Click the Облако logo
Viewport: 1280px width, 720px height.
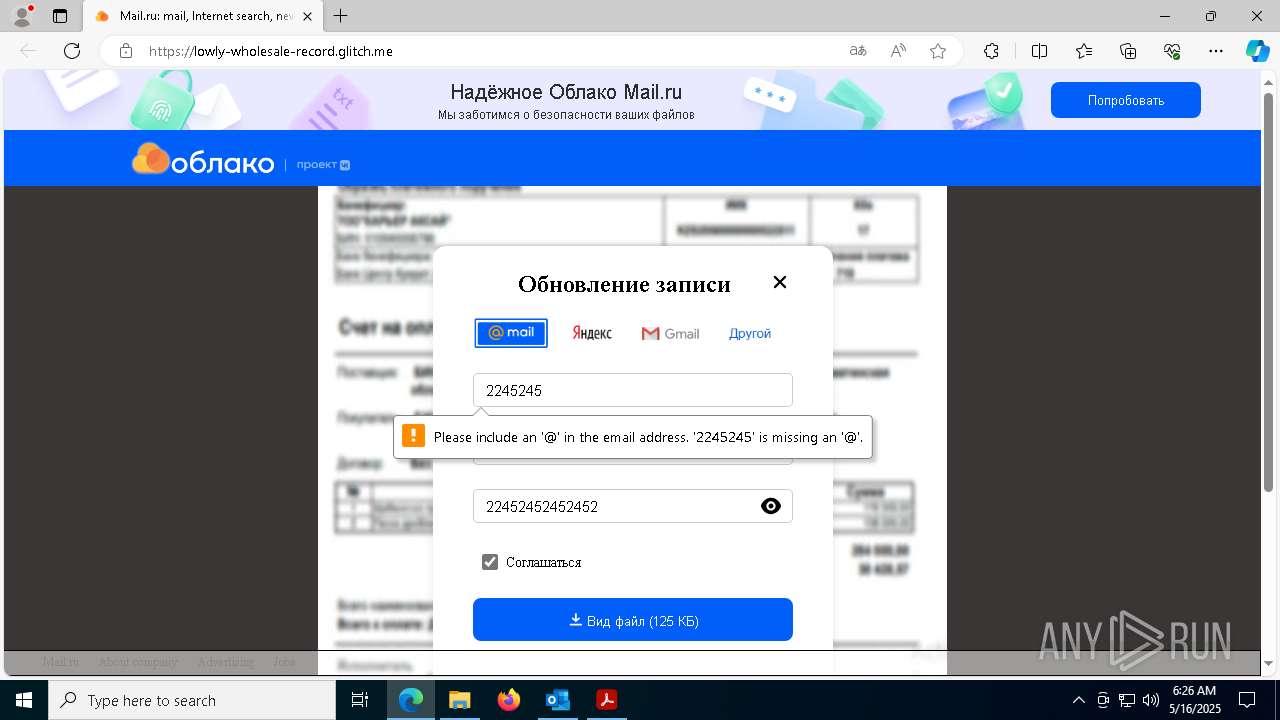203,160
